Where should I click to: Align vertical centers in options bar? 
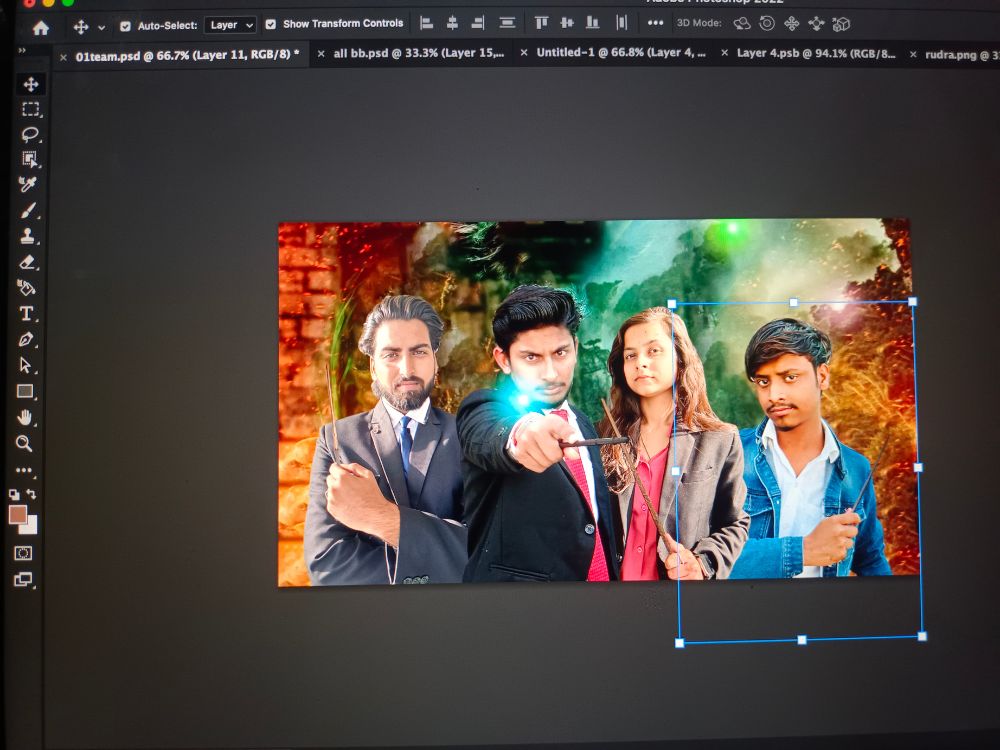click(566, 24)
